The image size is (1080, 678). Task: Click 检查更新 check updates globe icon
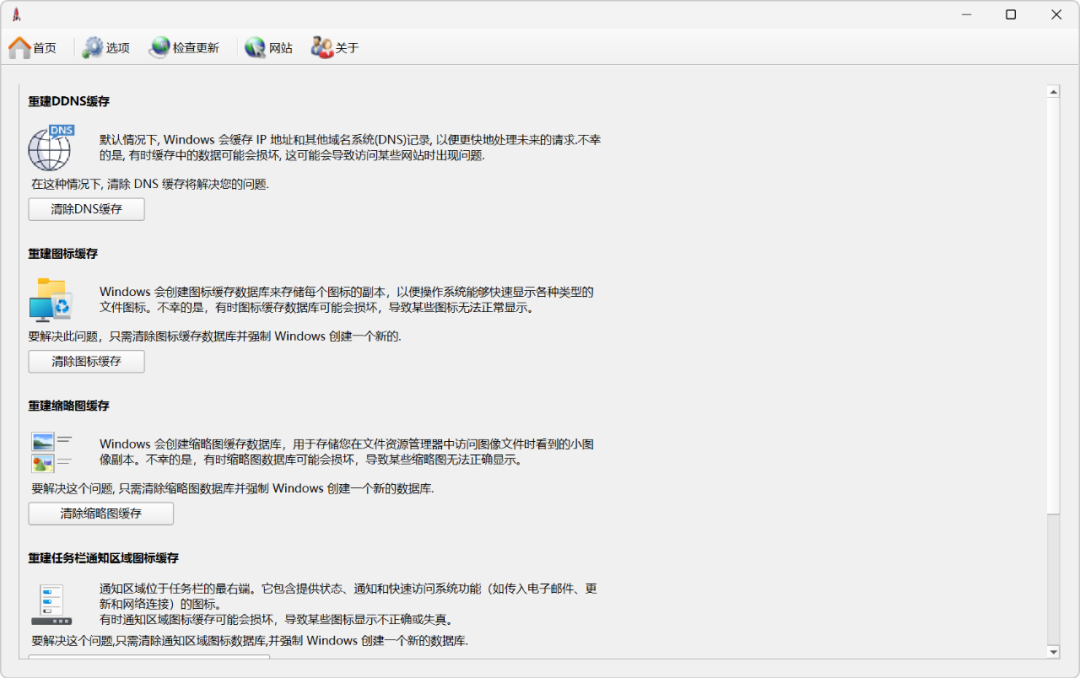point(160,48)
